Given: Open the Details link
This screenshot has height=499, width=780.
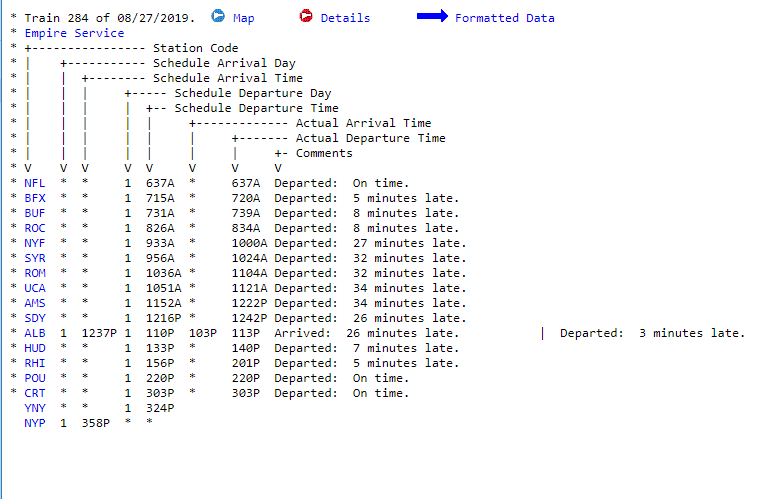Looking at the screenshot, I should click(x=345, y=18).
